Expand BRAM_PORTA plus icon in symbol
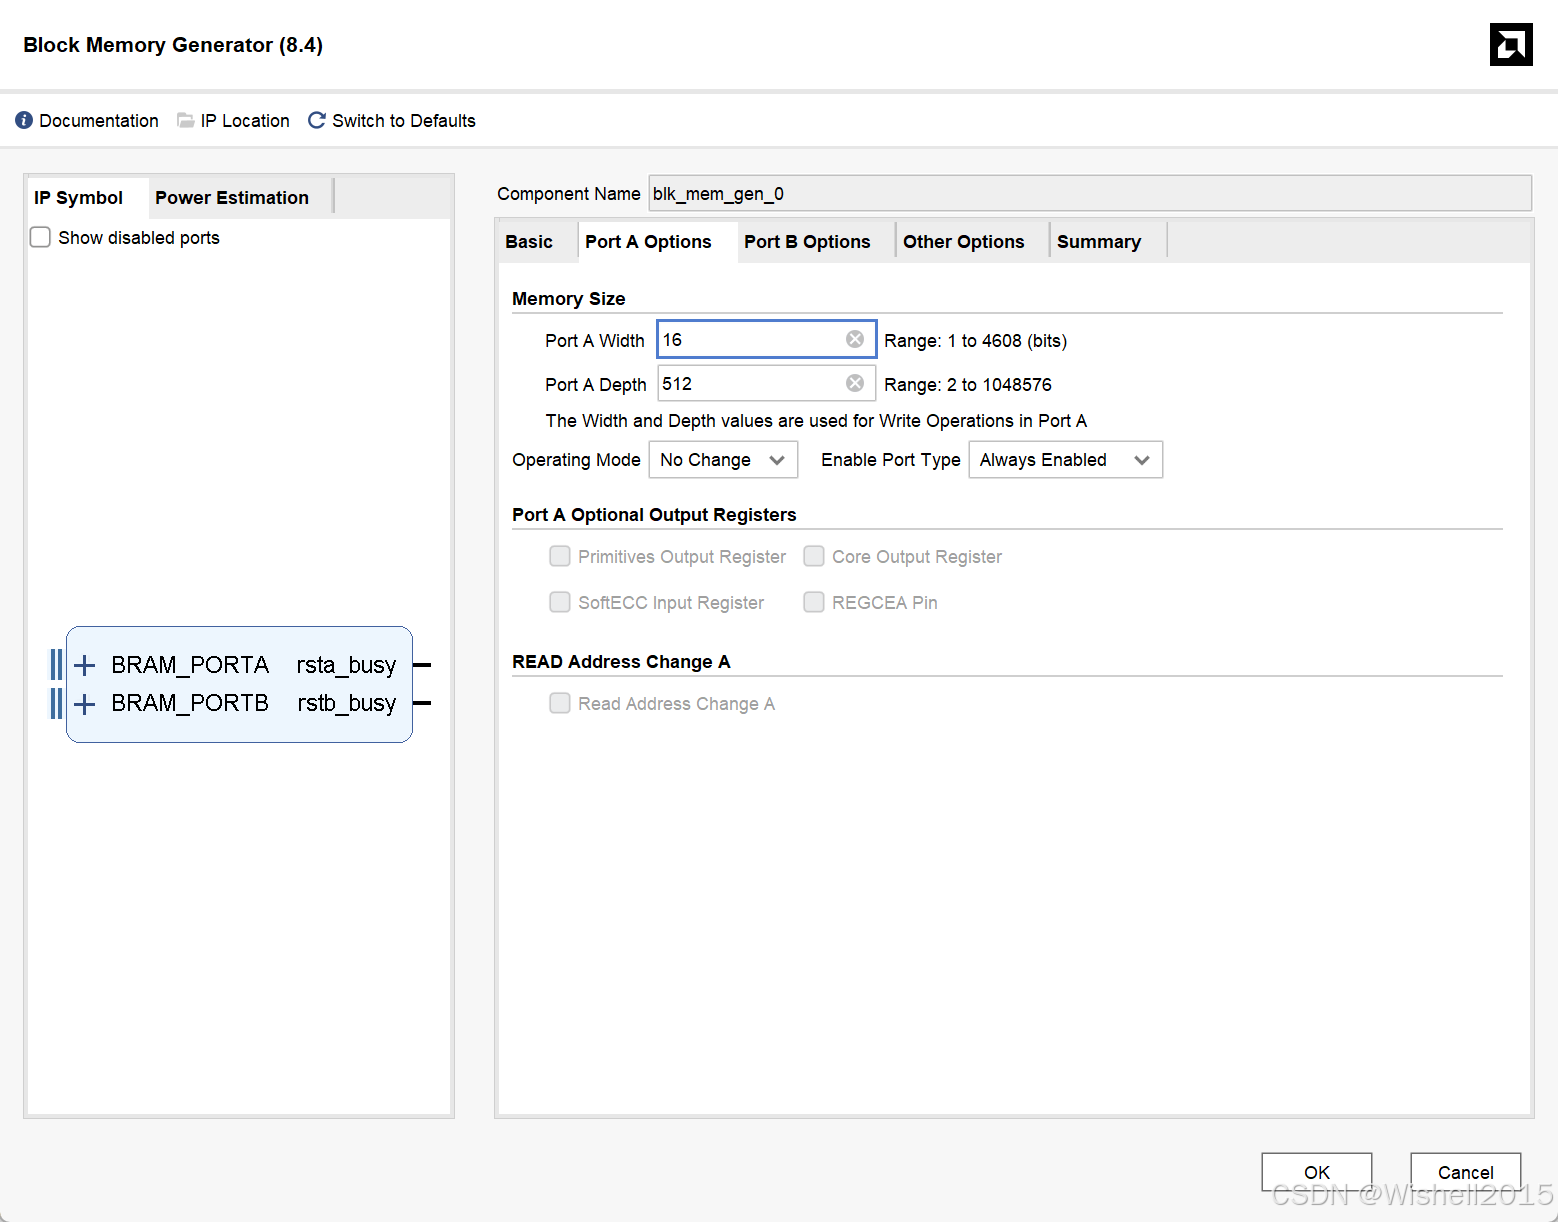1558x1222 pixels. (x=85, y=665)
